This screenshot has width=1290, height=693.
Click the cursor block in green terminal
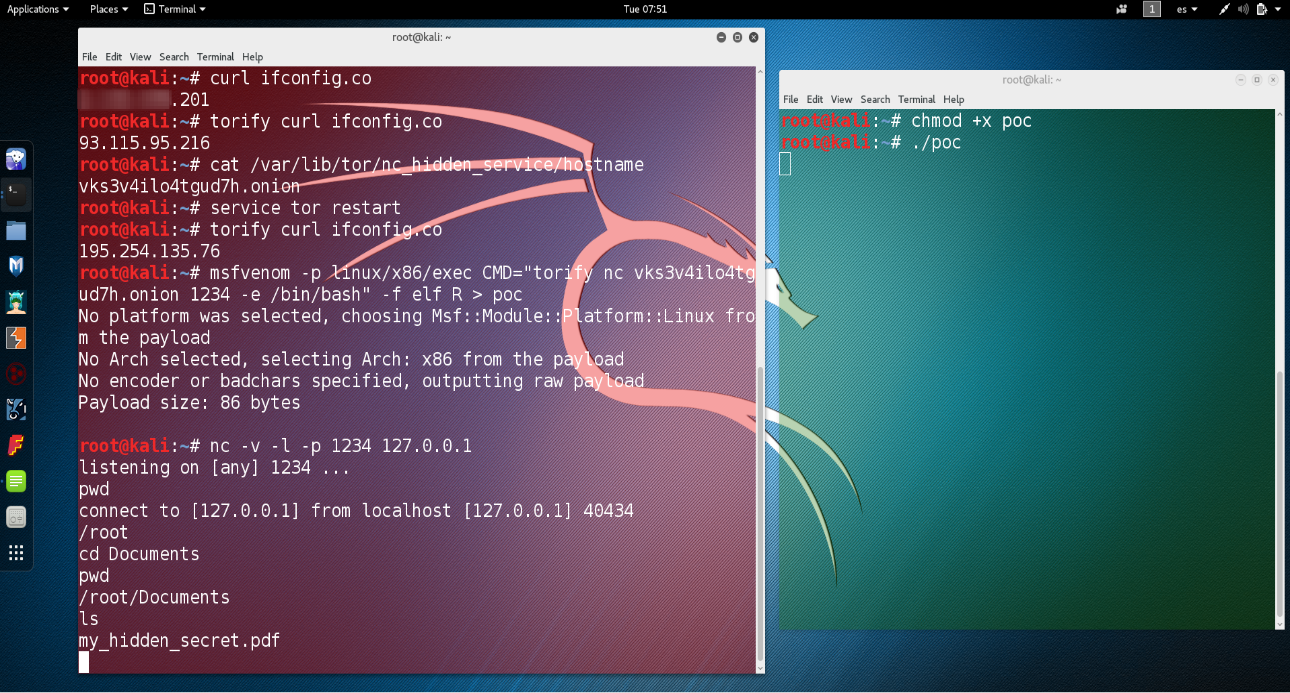click(785, 164)
